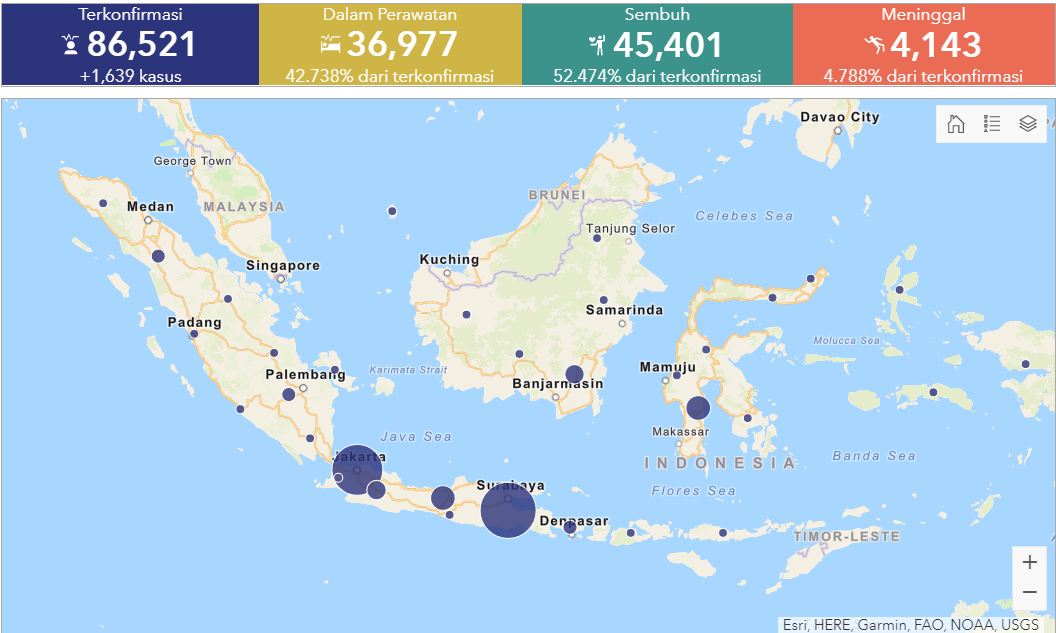Click the Palembang city label
The width and height of the screenshot is (1056, 633).
[x=305, y=374]
